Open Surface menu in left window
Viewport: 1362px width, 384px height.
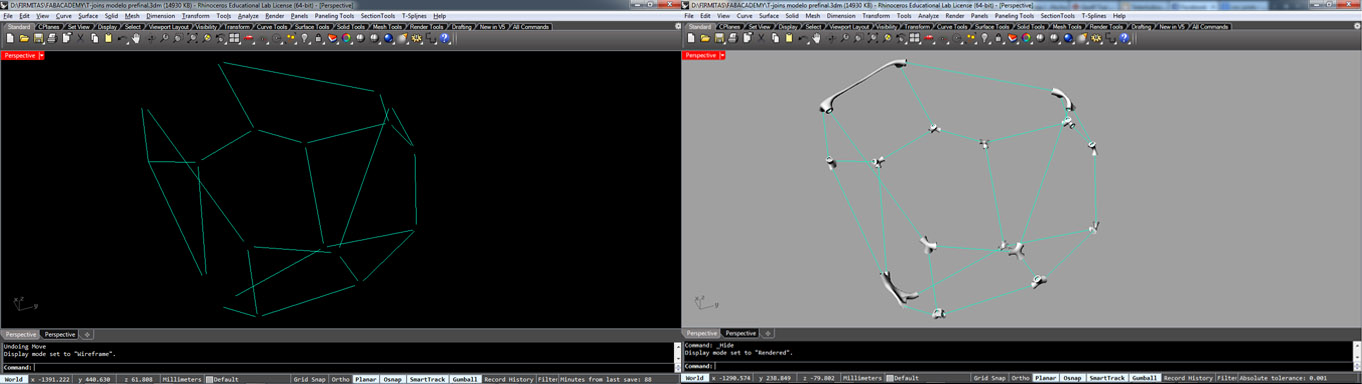(x=88, y=16)
